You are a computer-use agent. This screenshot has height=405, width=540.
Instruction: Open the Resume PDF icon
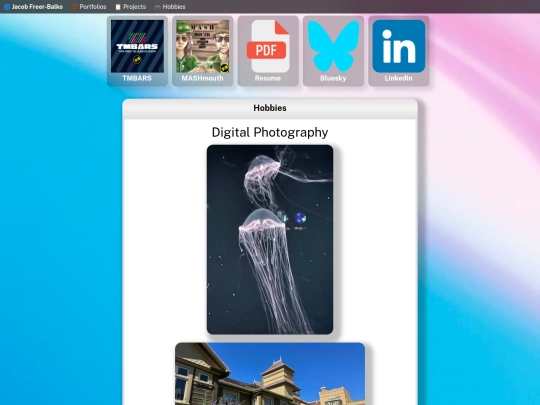268,46
